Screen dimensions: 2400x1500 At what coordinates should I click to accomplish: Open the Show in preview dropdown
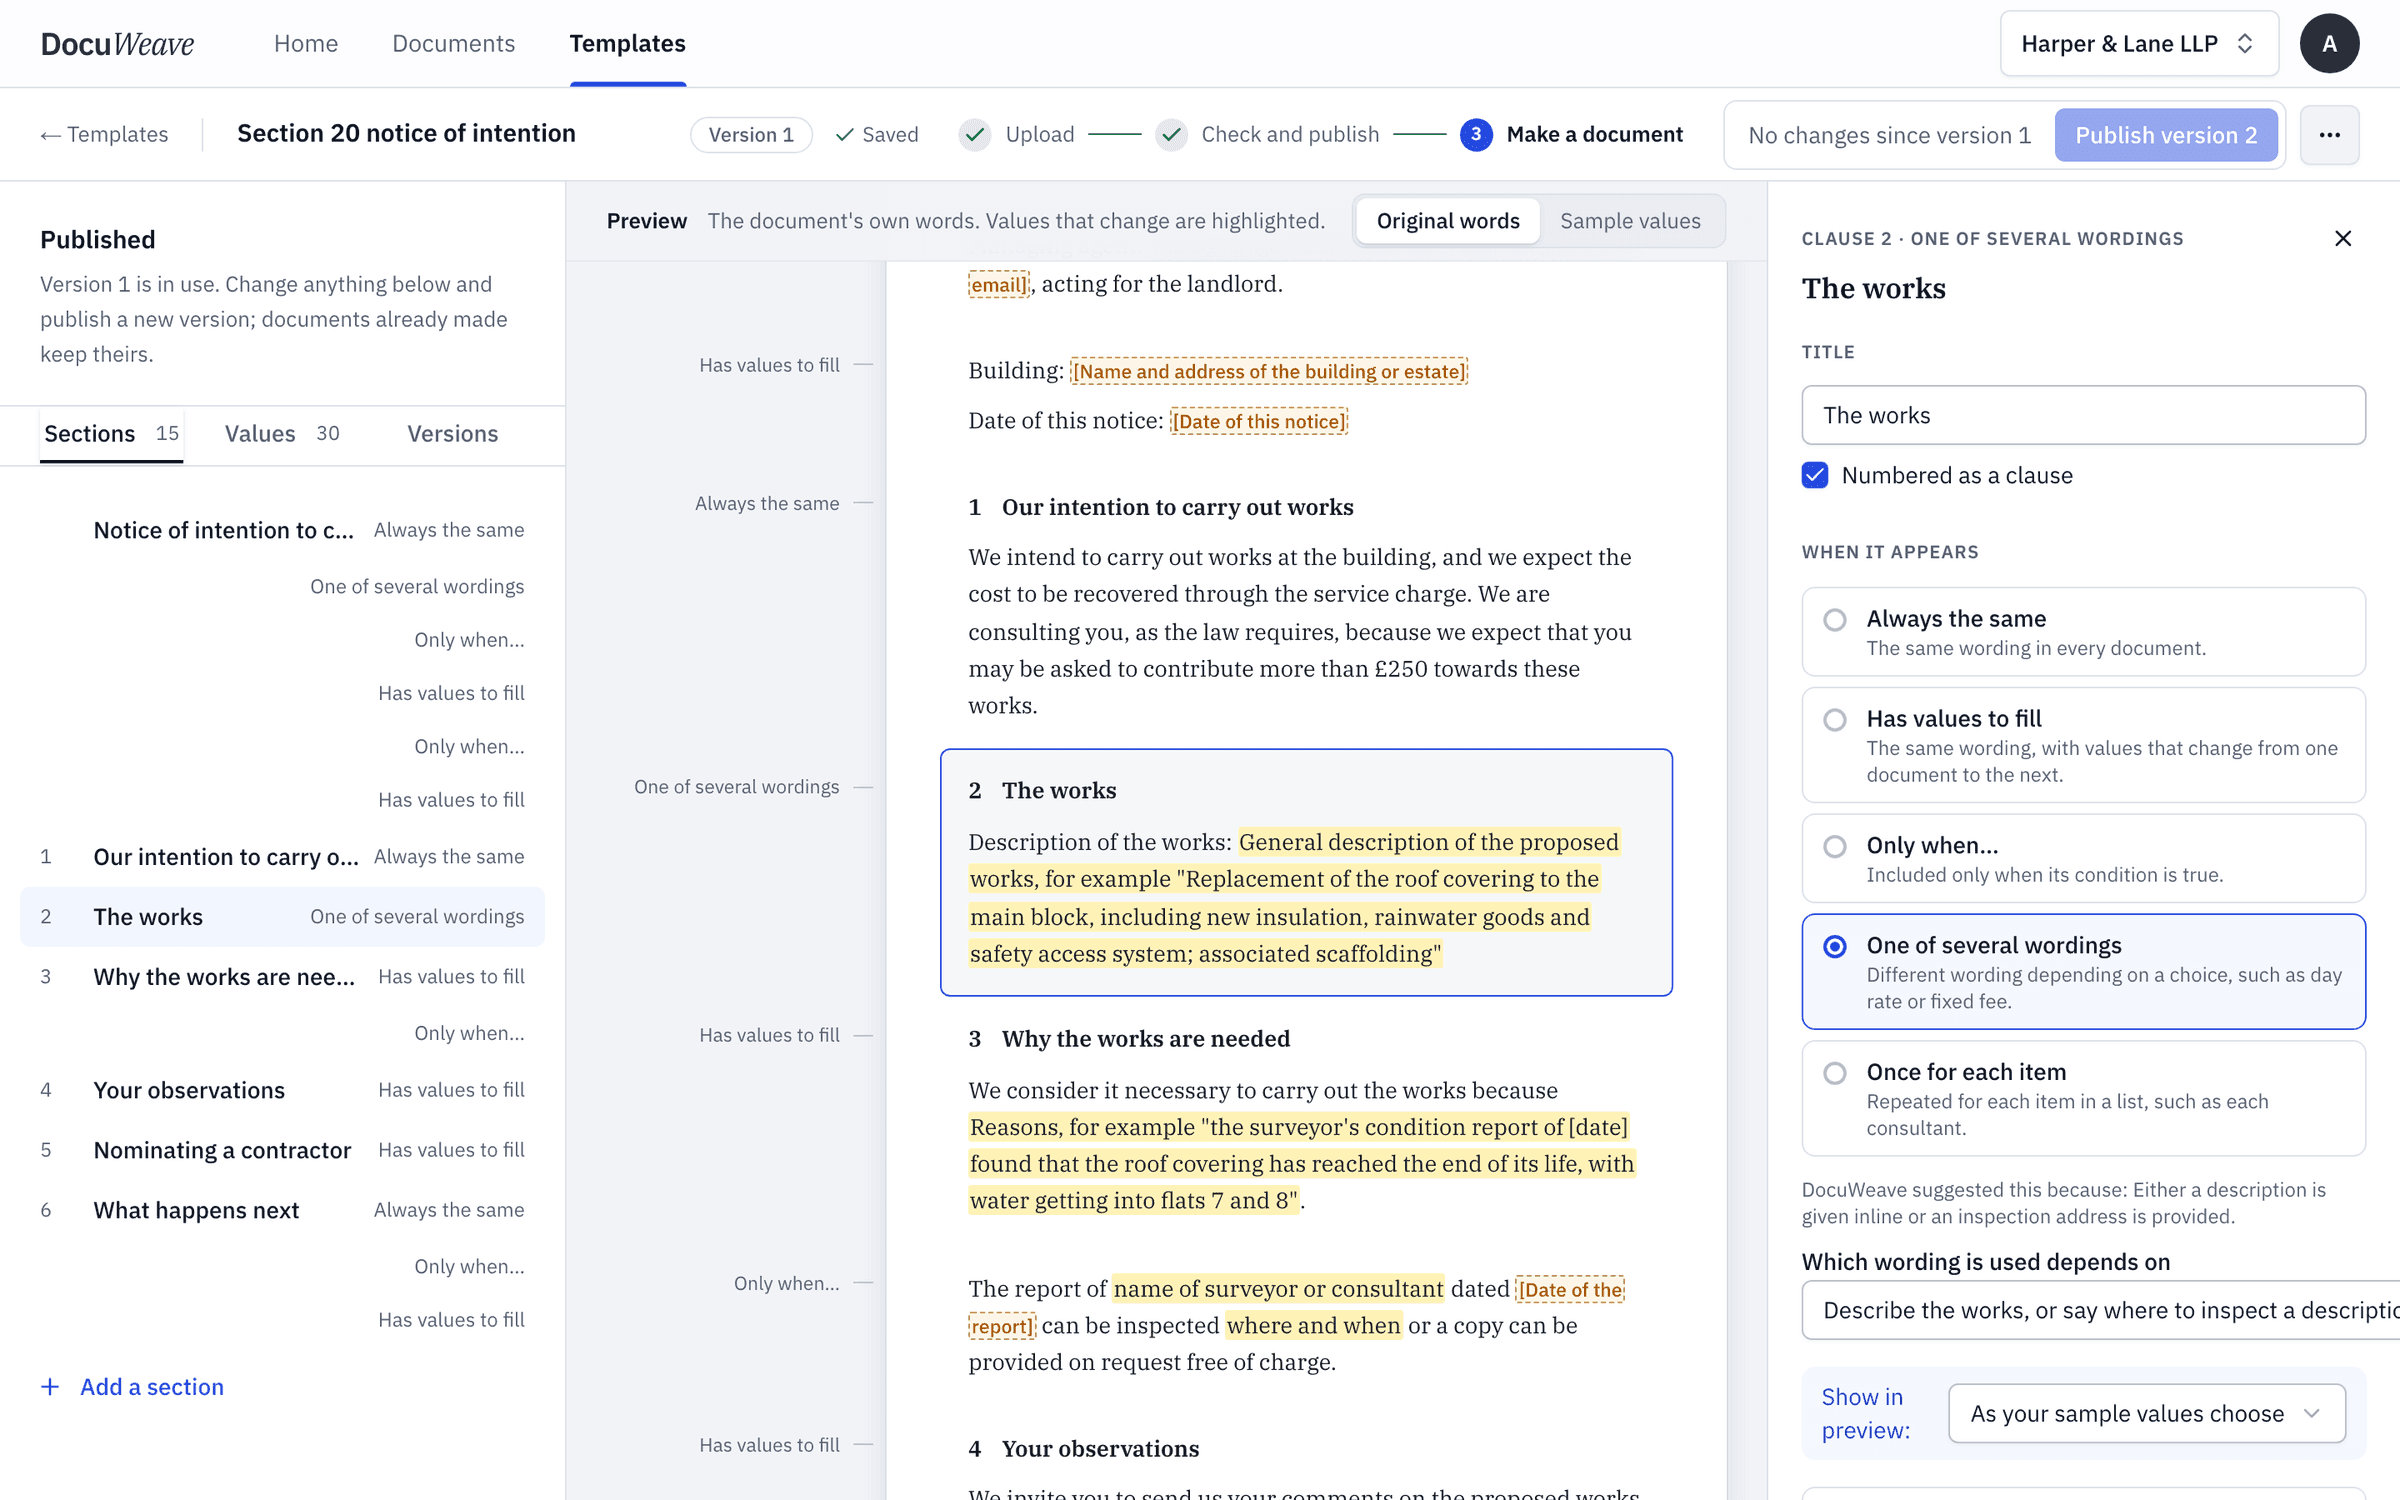(x=2146, y=1413)
